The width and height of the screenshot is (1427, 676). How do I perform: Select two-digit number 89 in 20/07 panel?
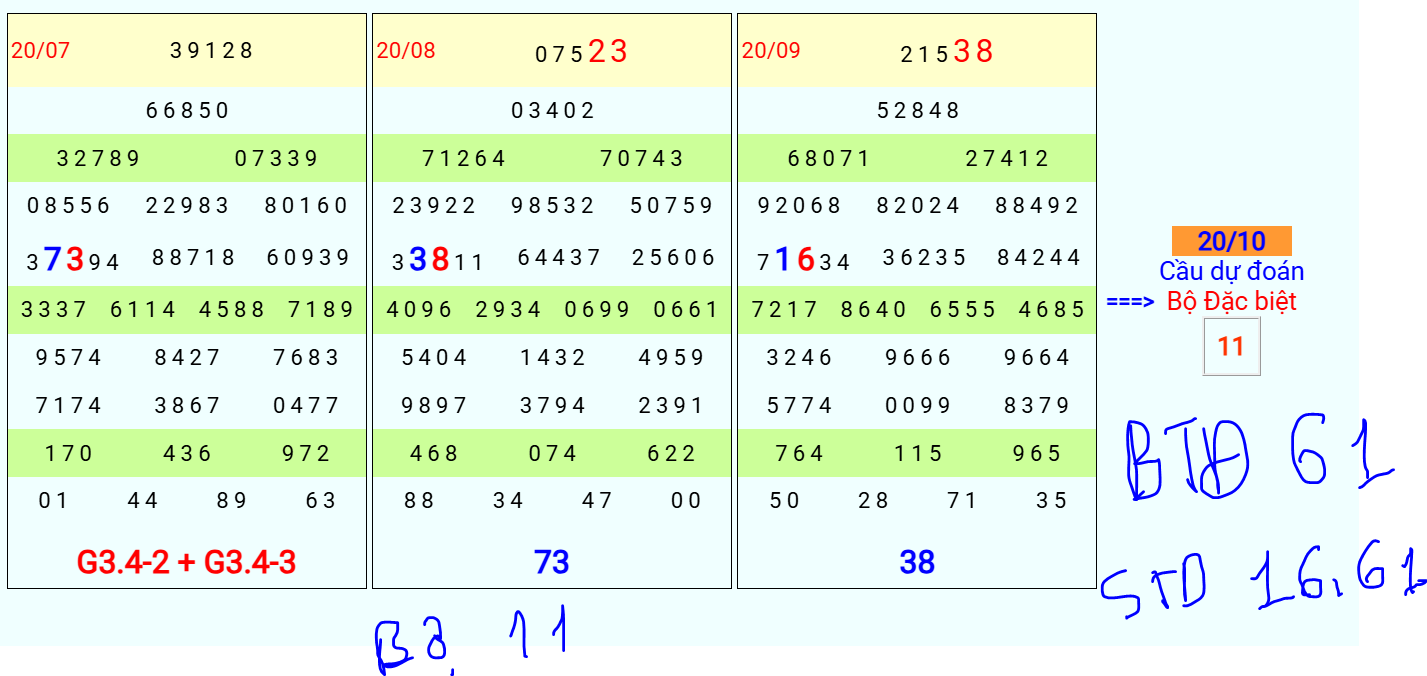(x=232, y=500)
